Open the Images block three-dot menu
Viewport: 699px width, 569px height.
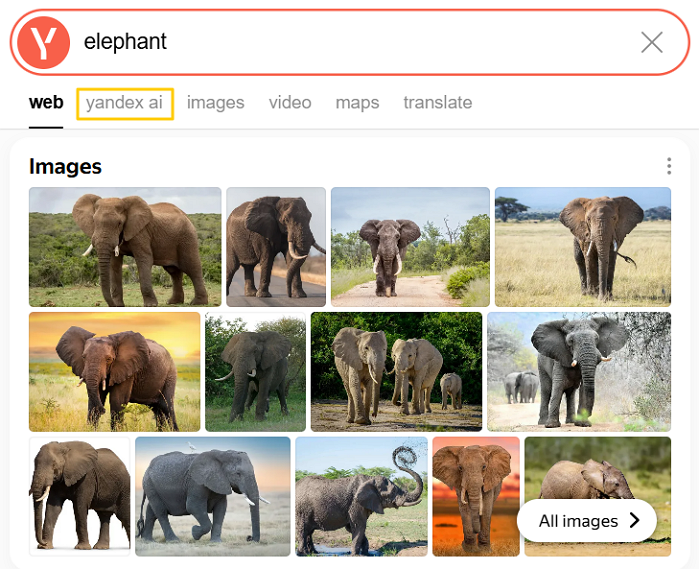pyautogui.click(x=669, y=166)
